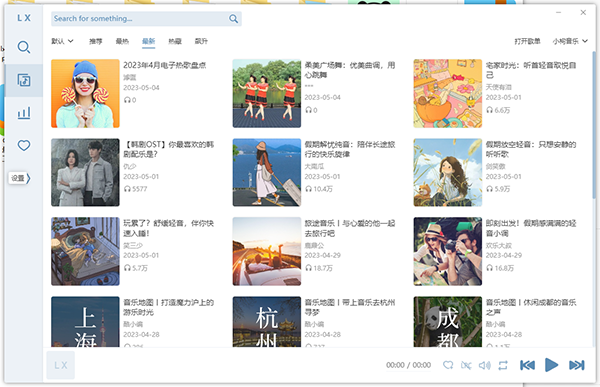
Task: Open the 假期解忧纯音 playlist title
Action: tap(350, 149)
